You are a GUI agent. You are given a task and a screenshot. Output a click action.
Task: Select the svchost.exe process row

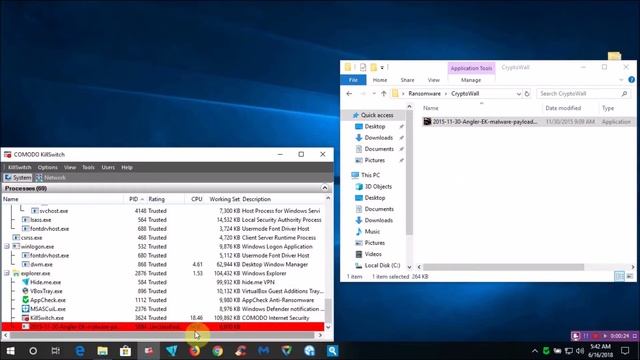(163, 211)
